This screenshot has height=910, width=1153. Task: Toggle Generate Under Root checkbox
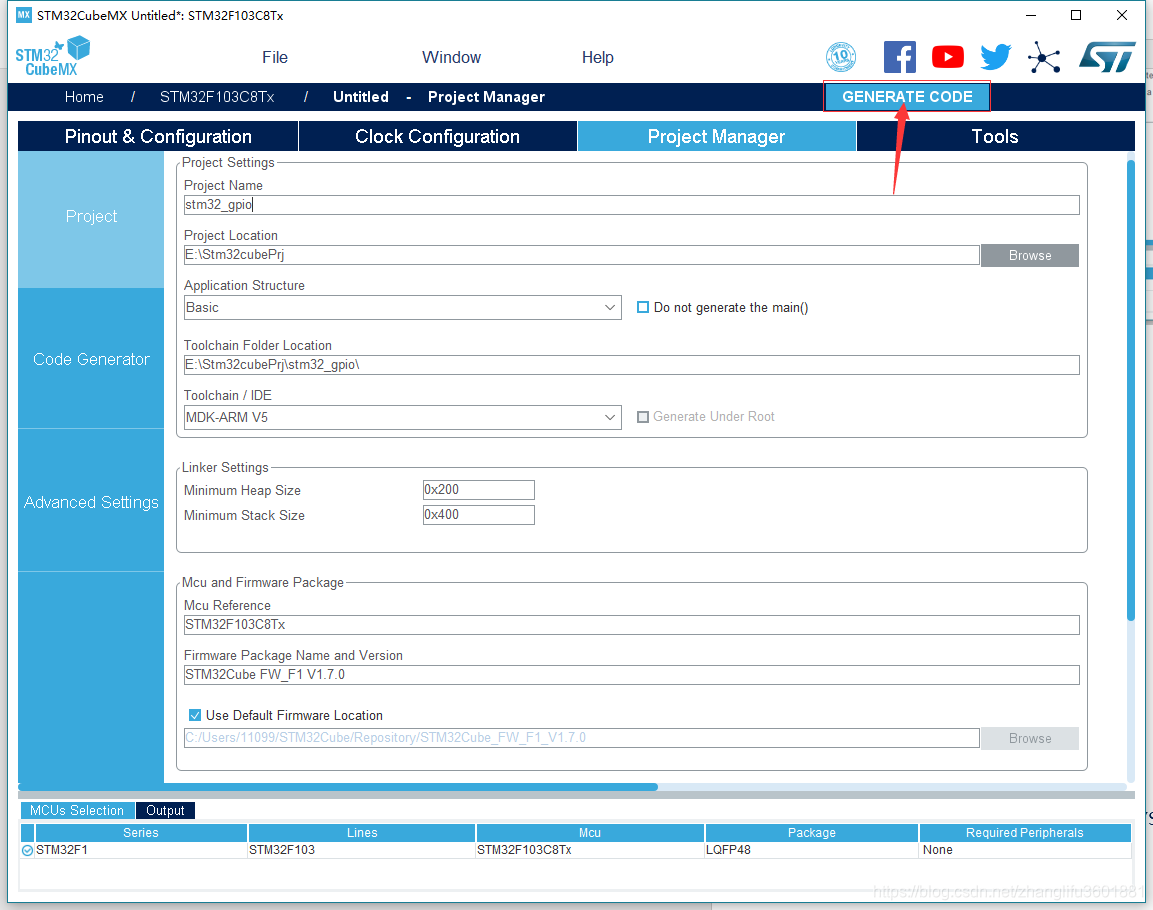click(643, 417)
